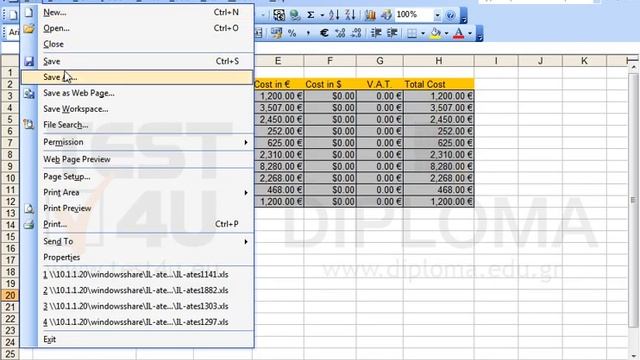Expand the Permission submenu
Image resolution: width=640 pixels, height=360 pixels.
pos(137,142)
